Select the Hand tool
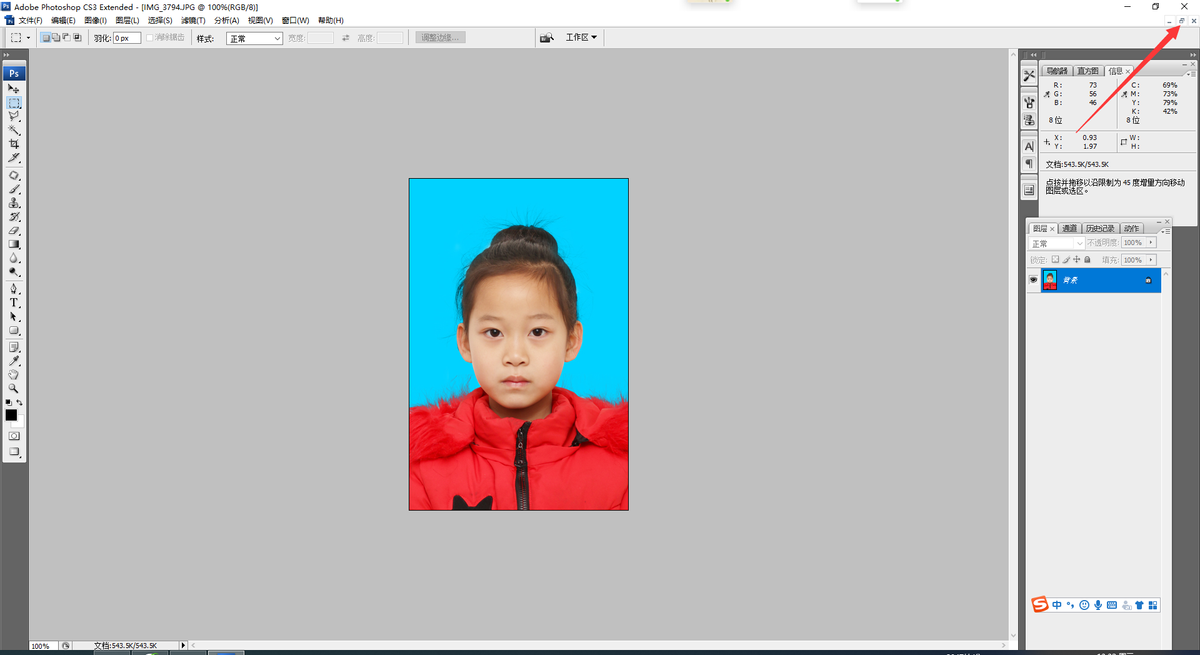 click(14, 374)
